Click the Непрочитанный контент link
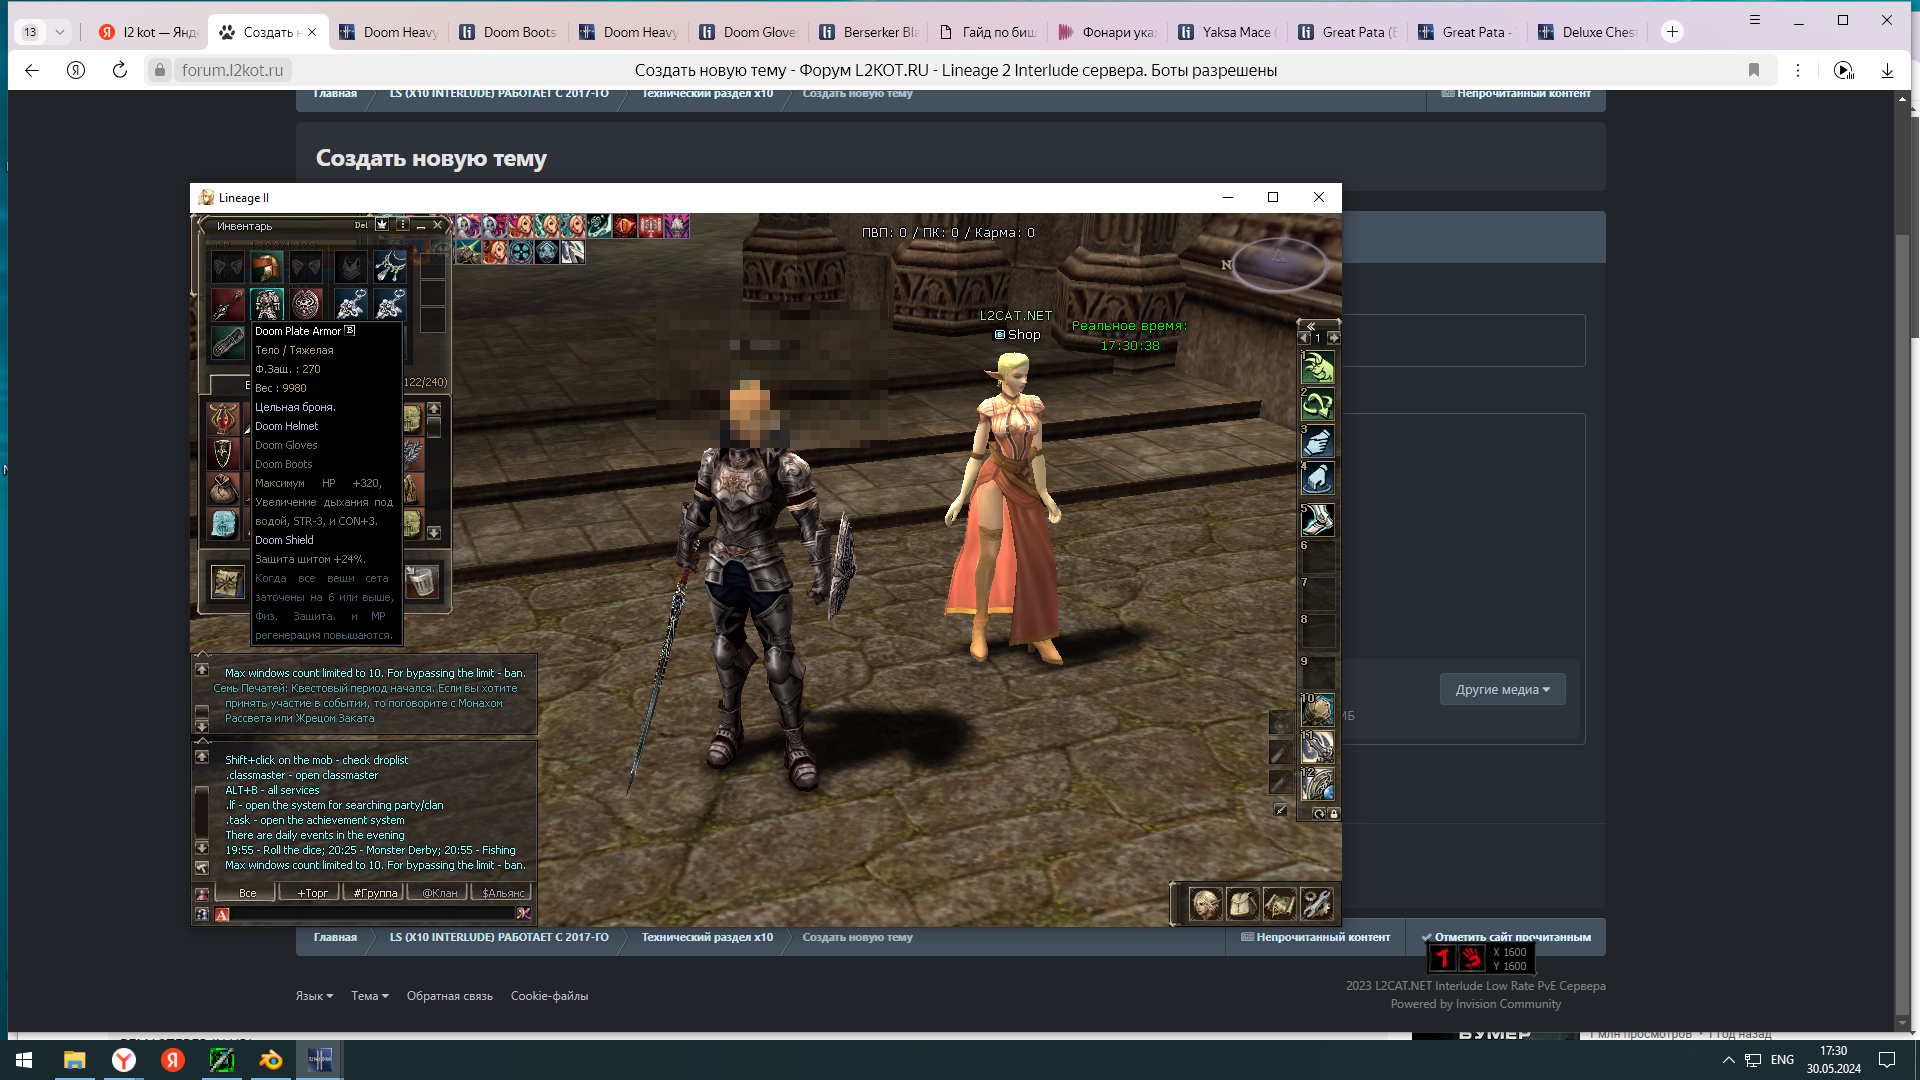The width and height of the screenshot is (1920, 1080). point(1315,937)
